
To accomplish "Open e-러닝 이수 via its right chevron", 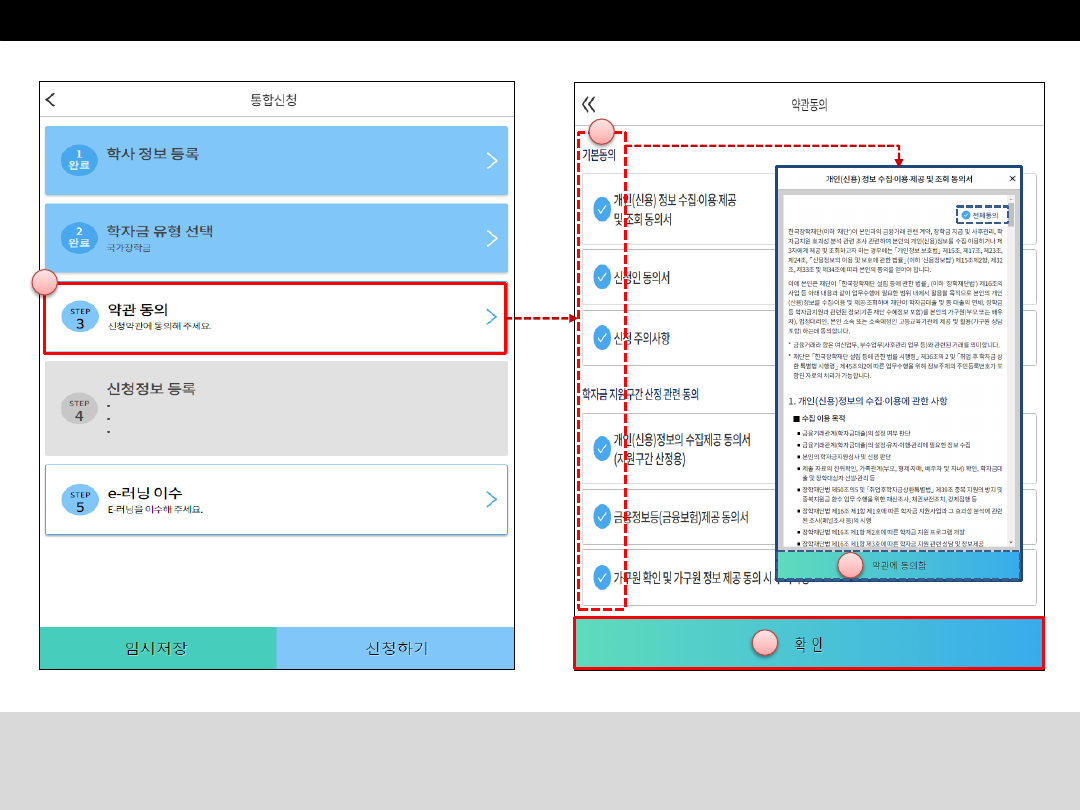I will [491, 499].
